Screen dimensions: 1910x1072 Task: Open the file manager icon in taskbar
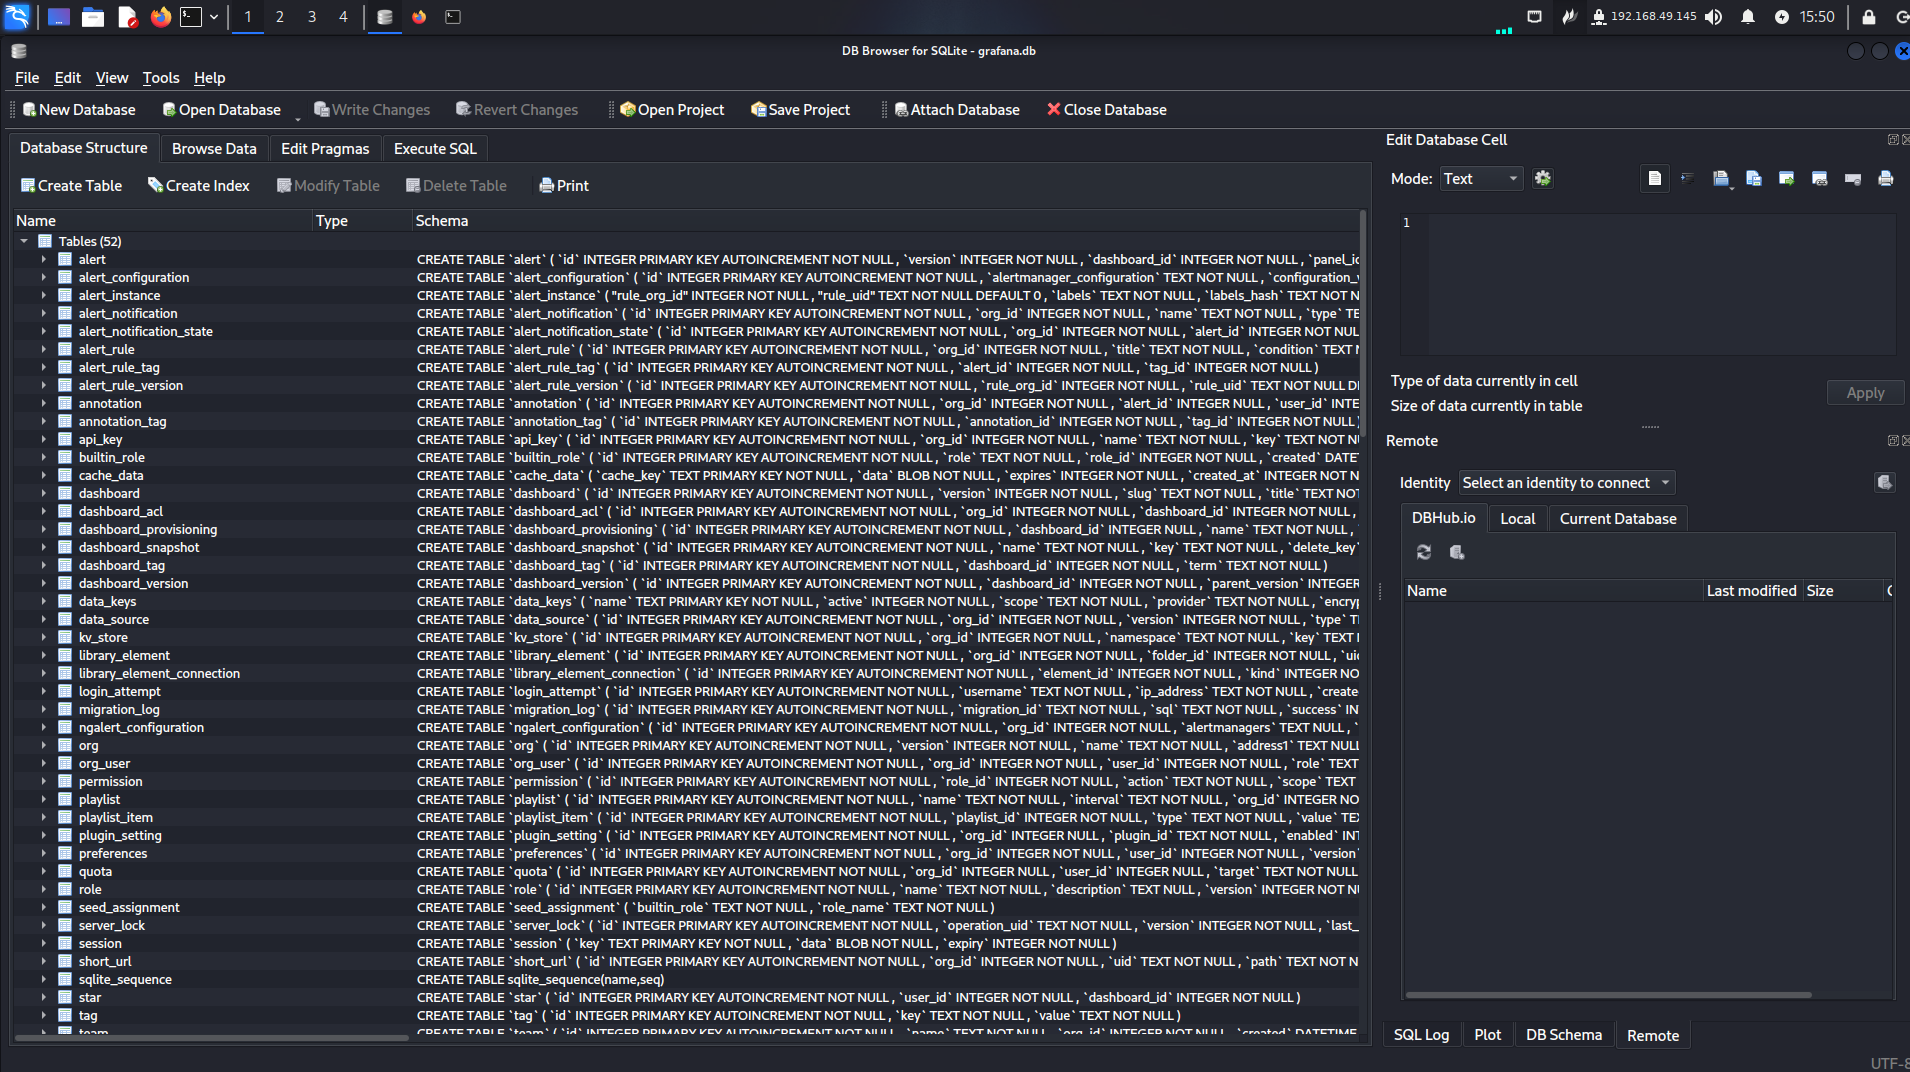pos(93,17)
